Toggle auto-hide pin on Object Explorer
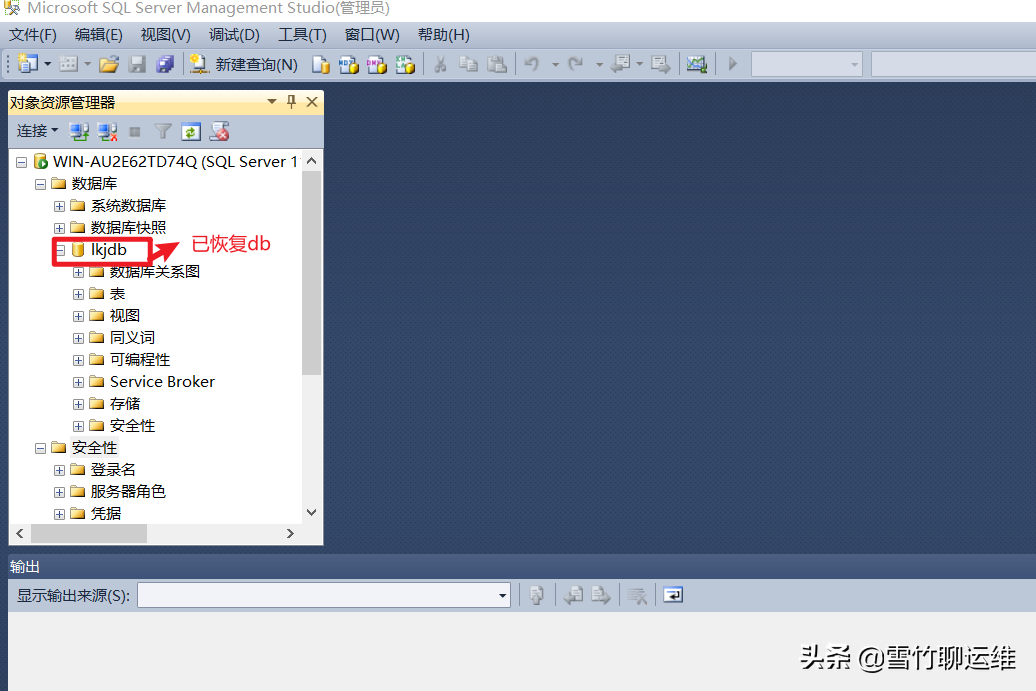Image resolution: width=1036 pixels, height=691 pixels. coord(291,102)
